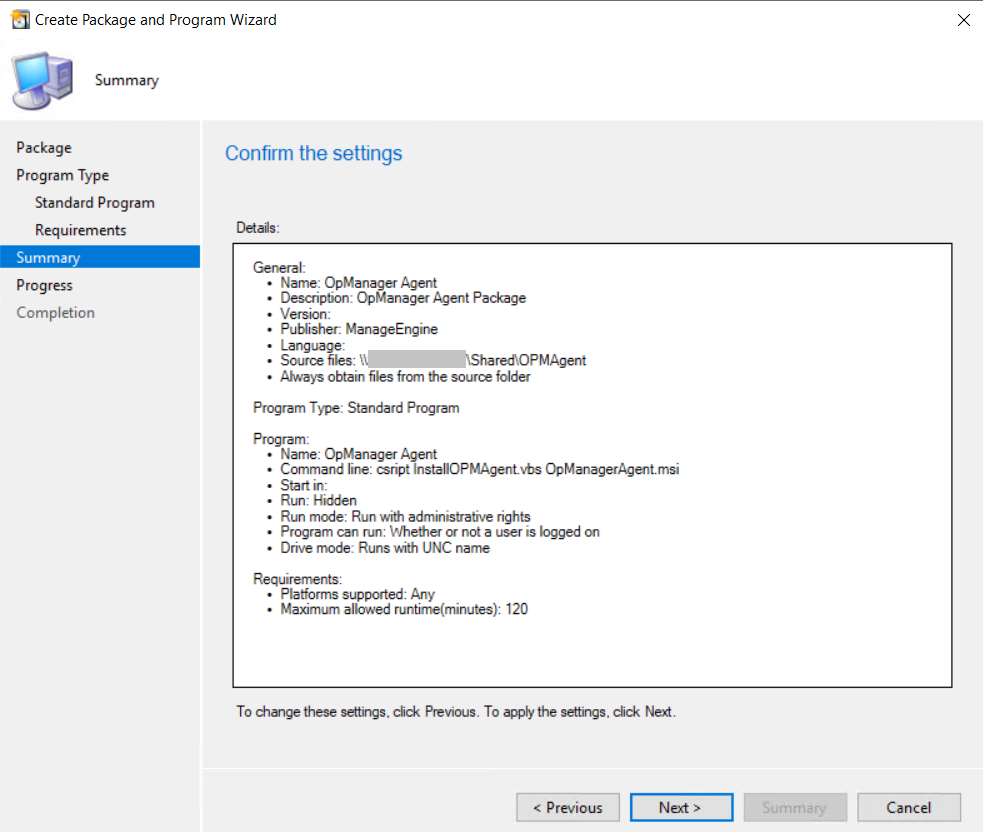Click the disabled Summary button

pyautogui.click(x=795, y=807)
